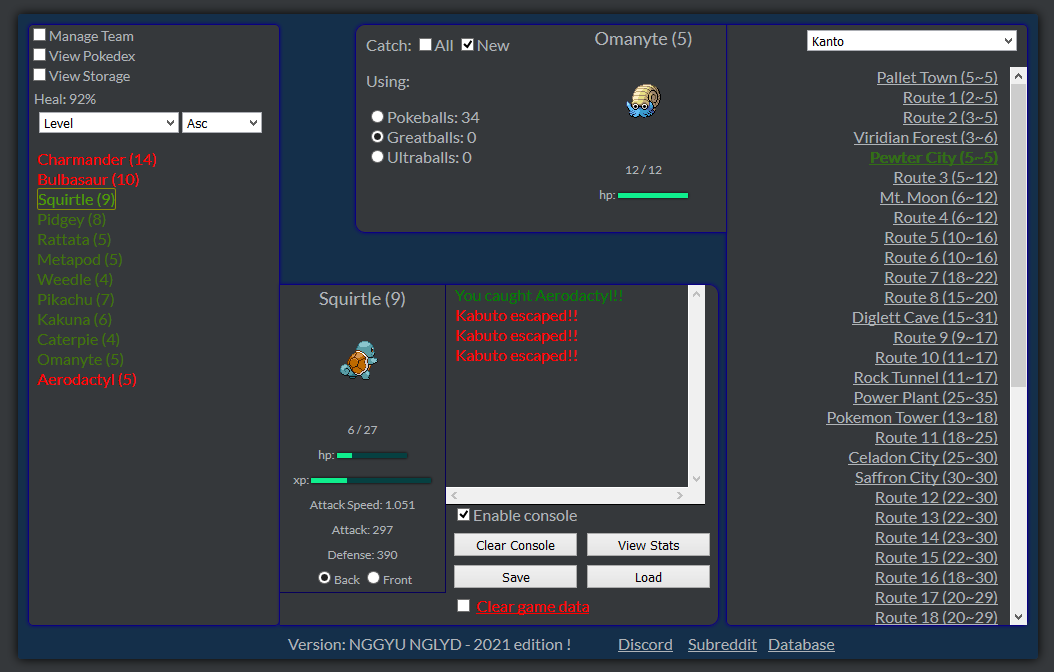1054x672 pixels.
Task: Click the console vertical scroll down arrow
Action: [x=696, y=478]
